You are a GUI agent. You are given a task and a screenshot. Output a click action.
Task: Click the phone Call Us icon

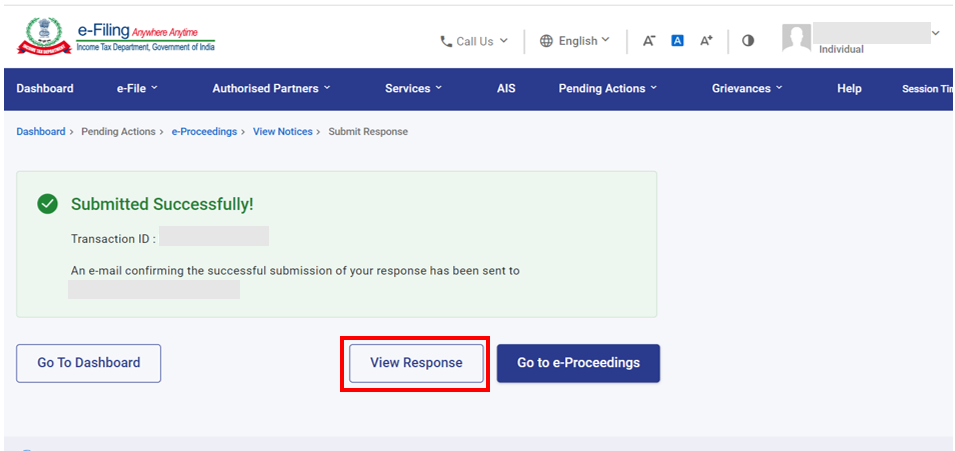[x=446, y=41]
